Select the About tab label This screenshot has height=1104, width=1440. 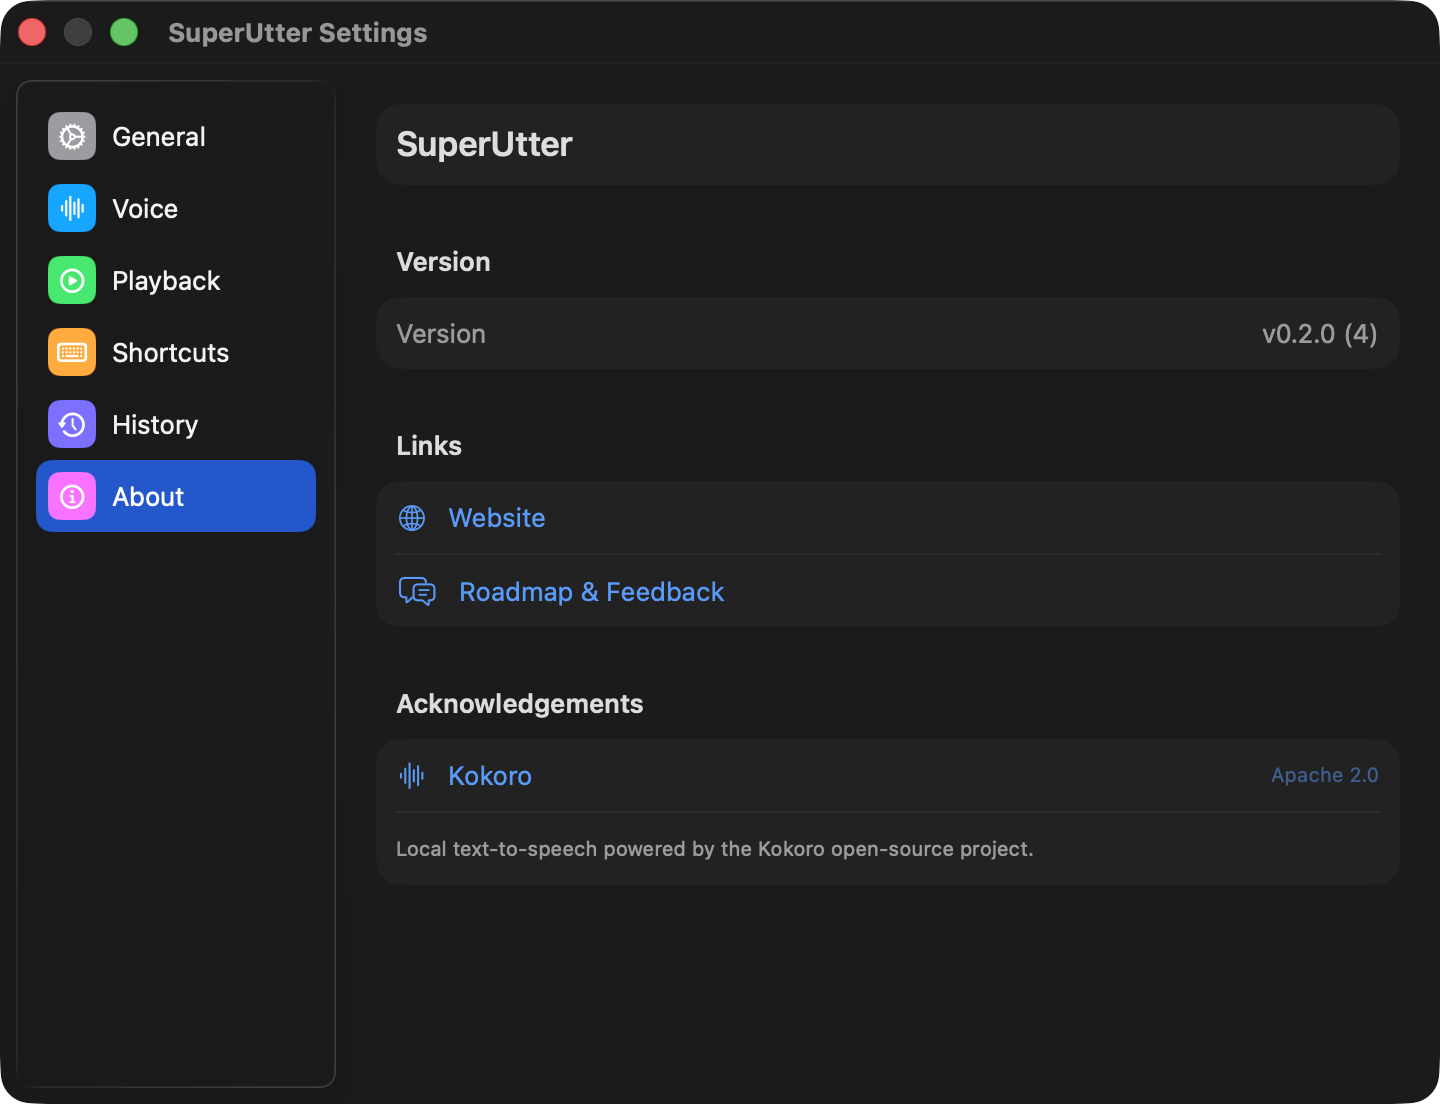tap(148, 497)
